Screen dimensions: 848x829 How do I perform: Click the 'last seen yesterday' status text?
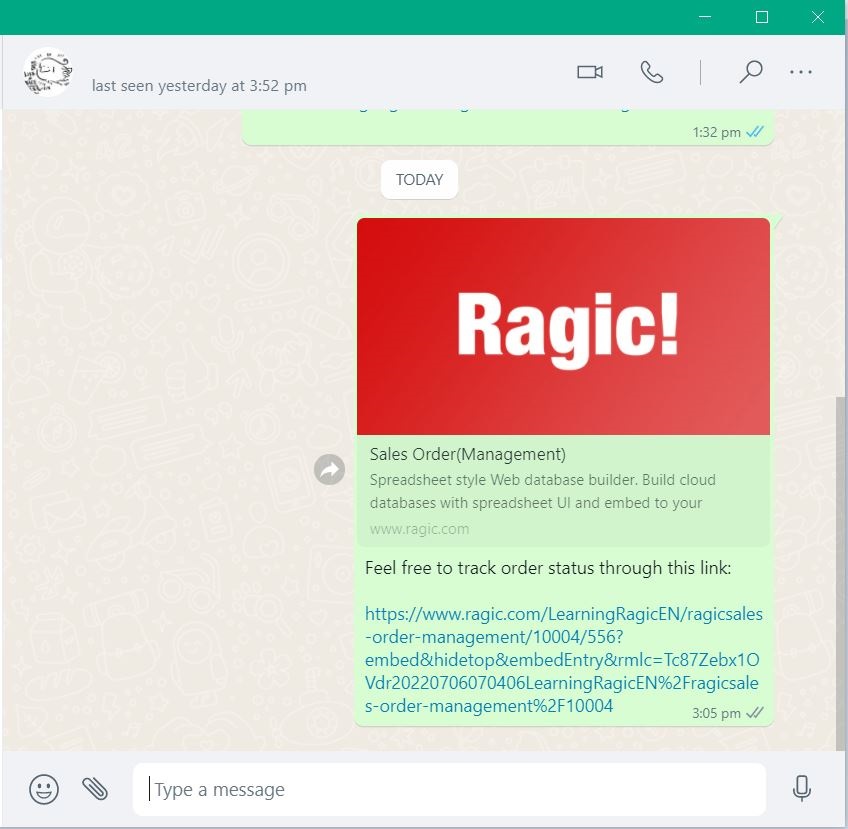point(199,85)
